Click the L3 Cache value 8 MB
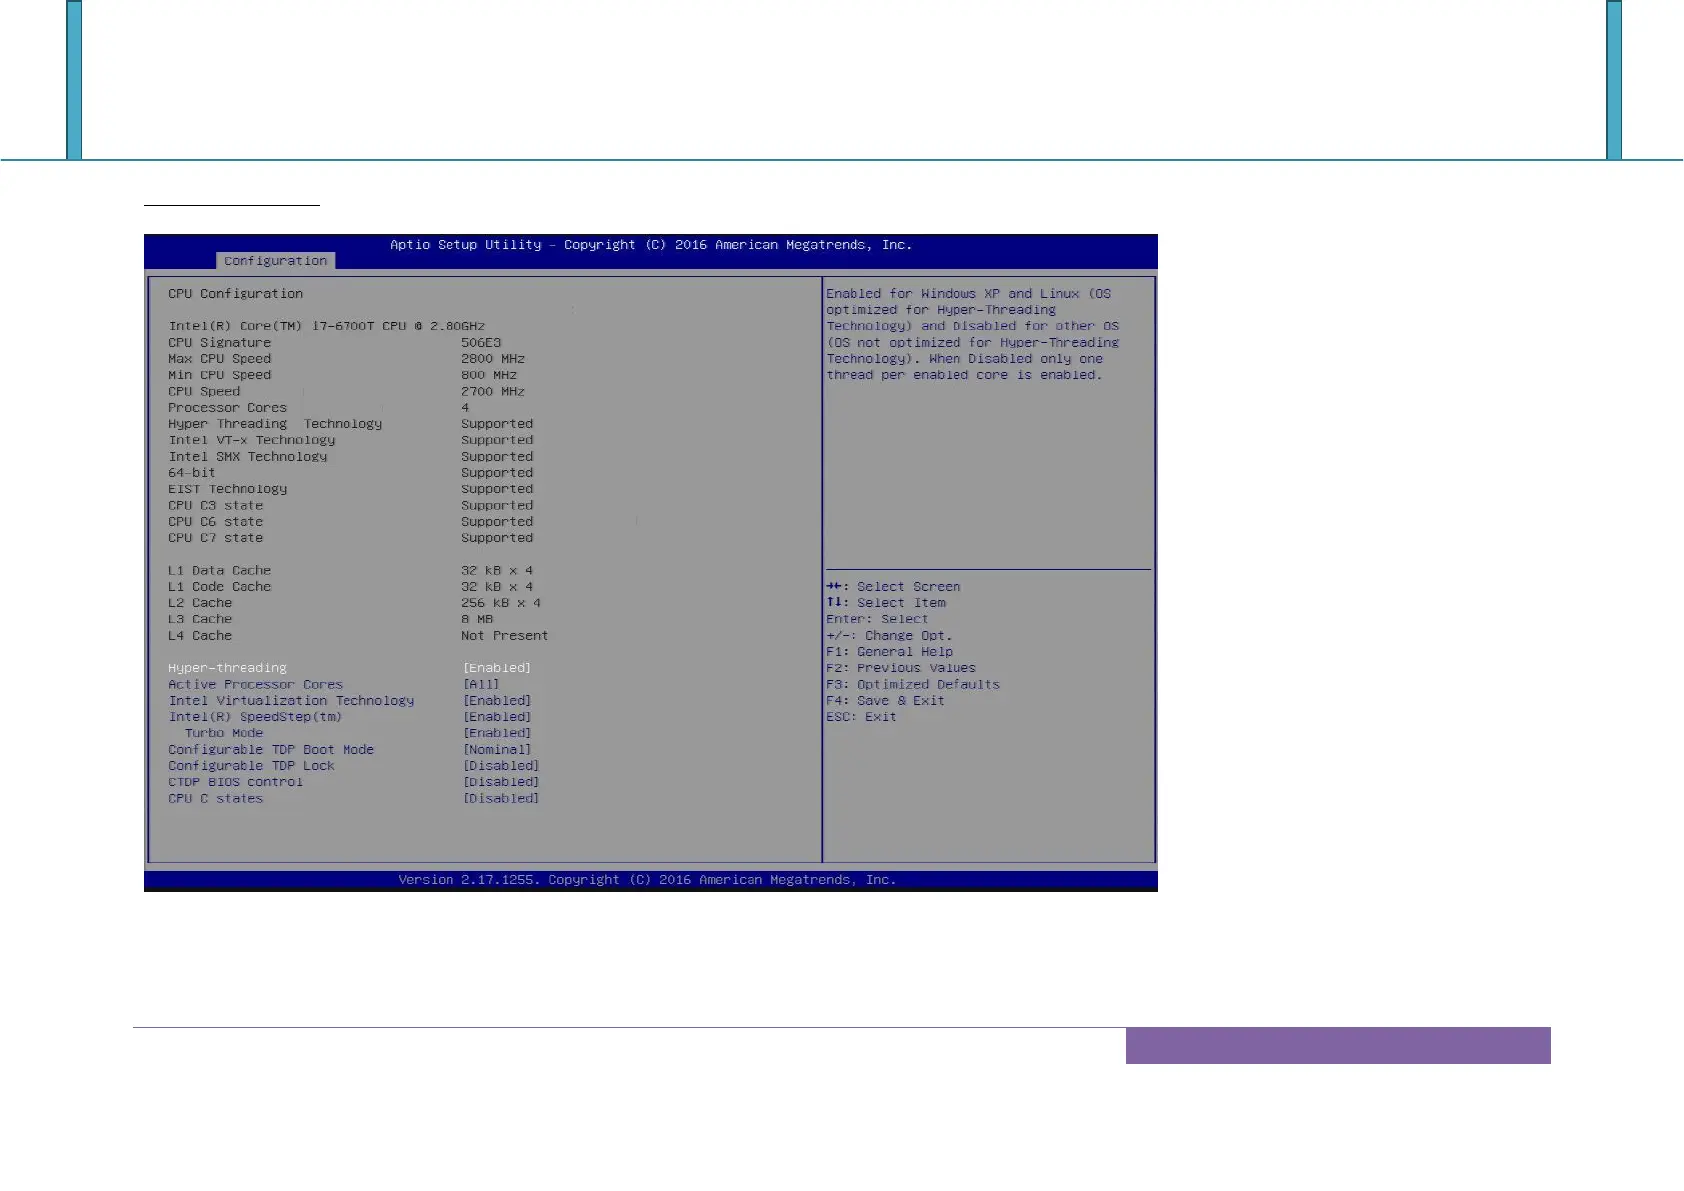 pyautogui.click(x=477, y=620)
